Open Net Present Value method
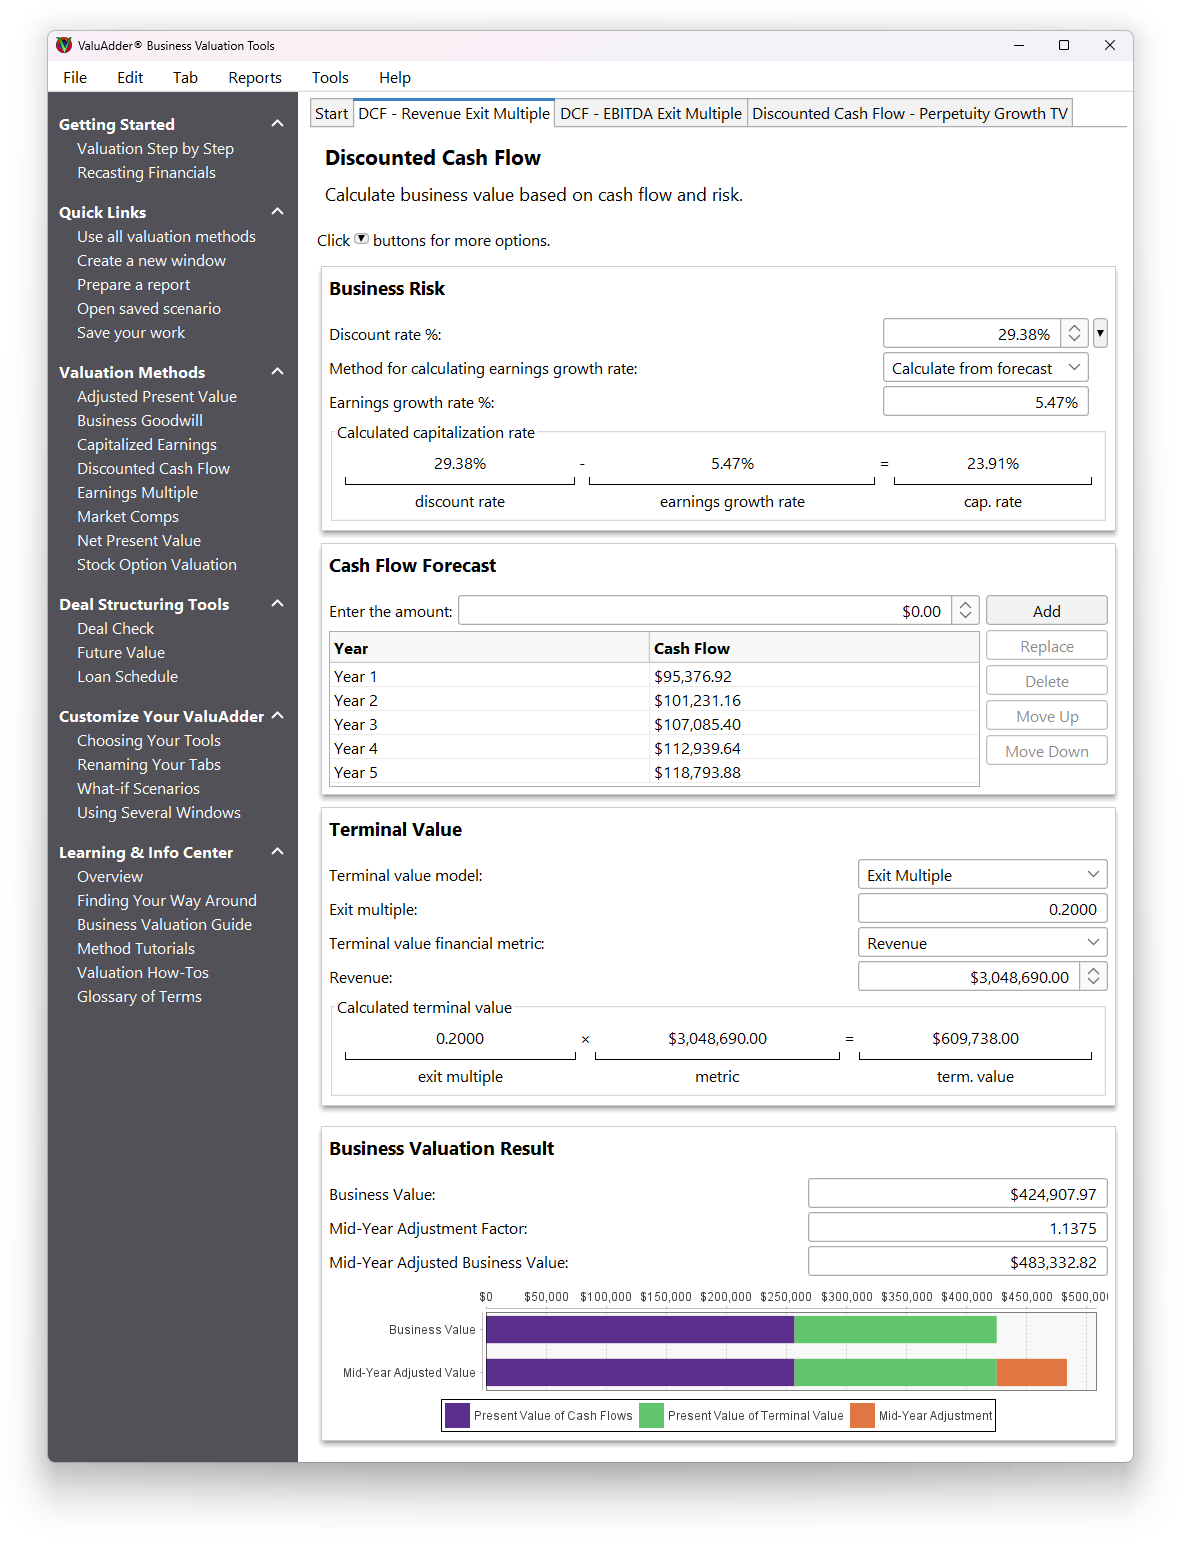This screenshot has height=1542, width=1181. tap(139, 540)
